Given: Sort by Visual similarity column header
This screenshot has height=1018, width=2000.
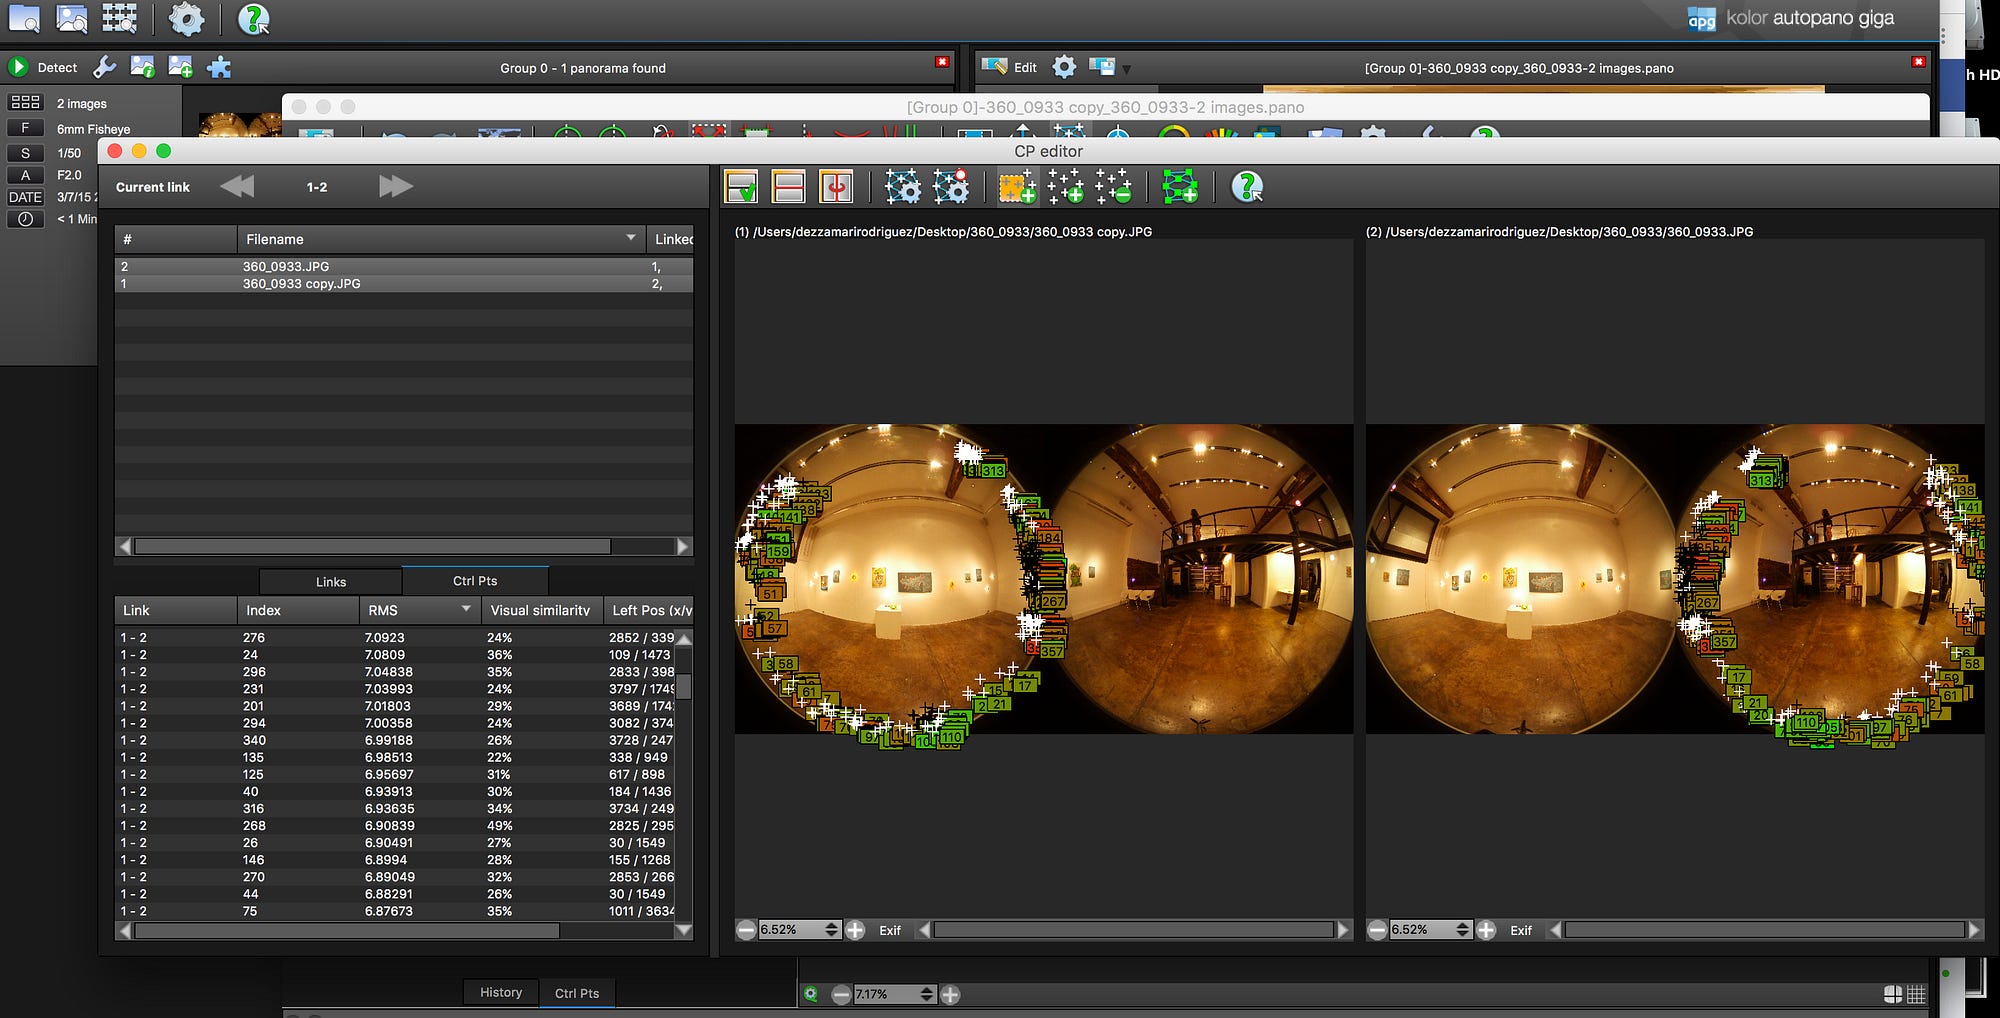Looking at the screenshot, I should 542,610.
